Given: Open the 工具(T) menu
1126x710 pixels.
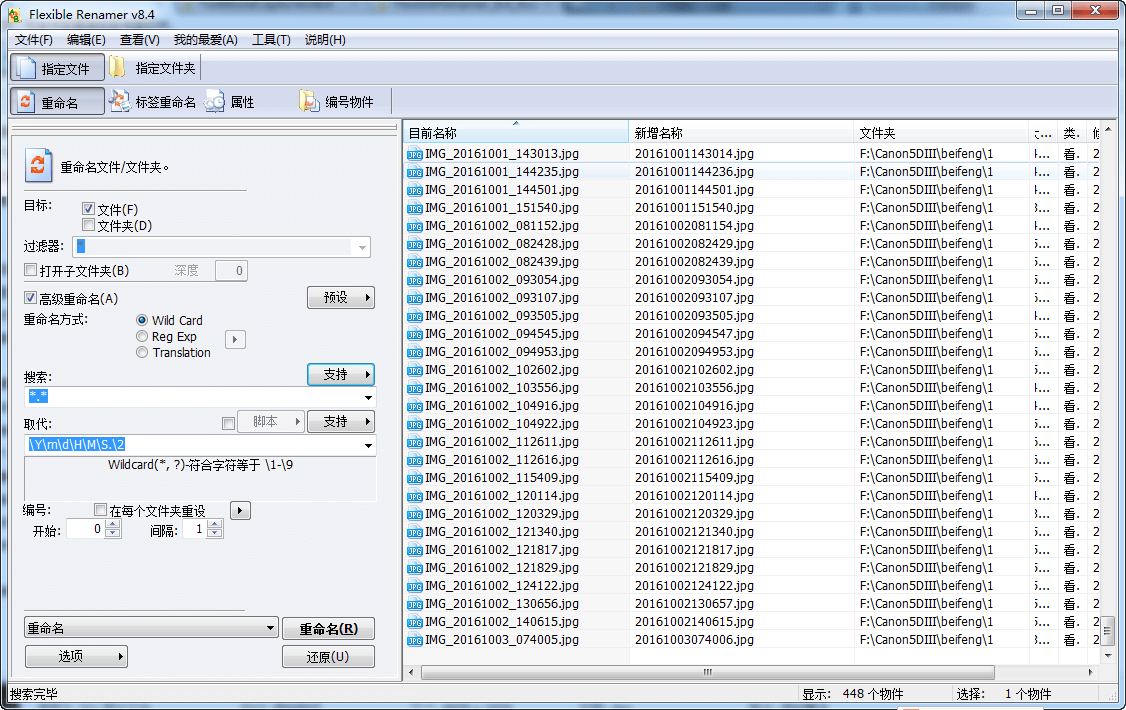Looking at the screenshot, I should tap(271, 40).
